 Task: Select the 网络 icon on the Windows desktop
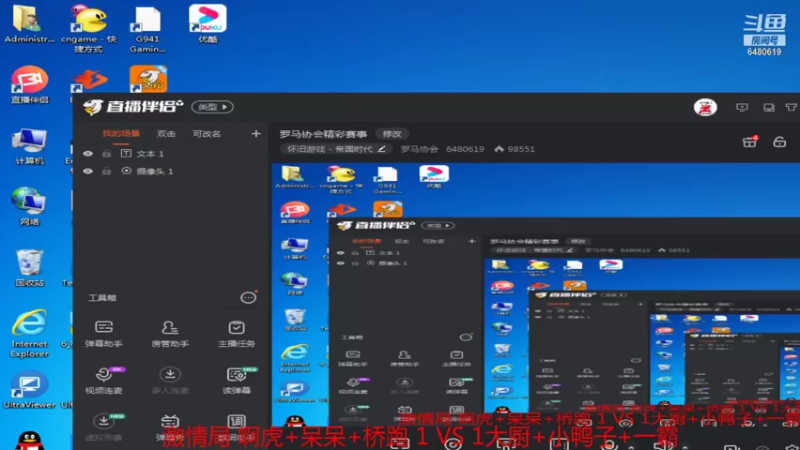click(30, 207)
